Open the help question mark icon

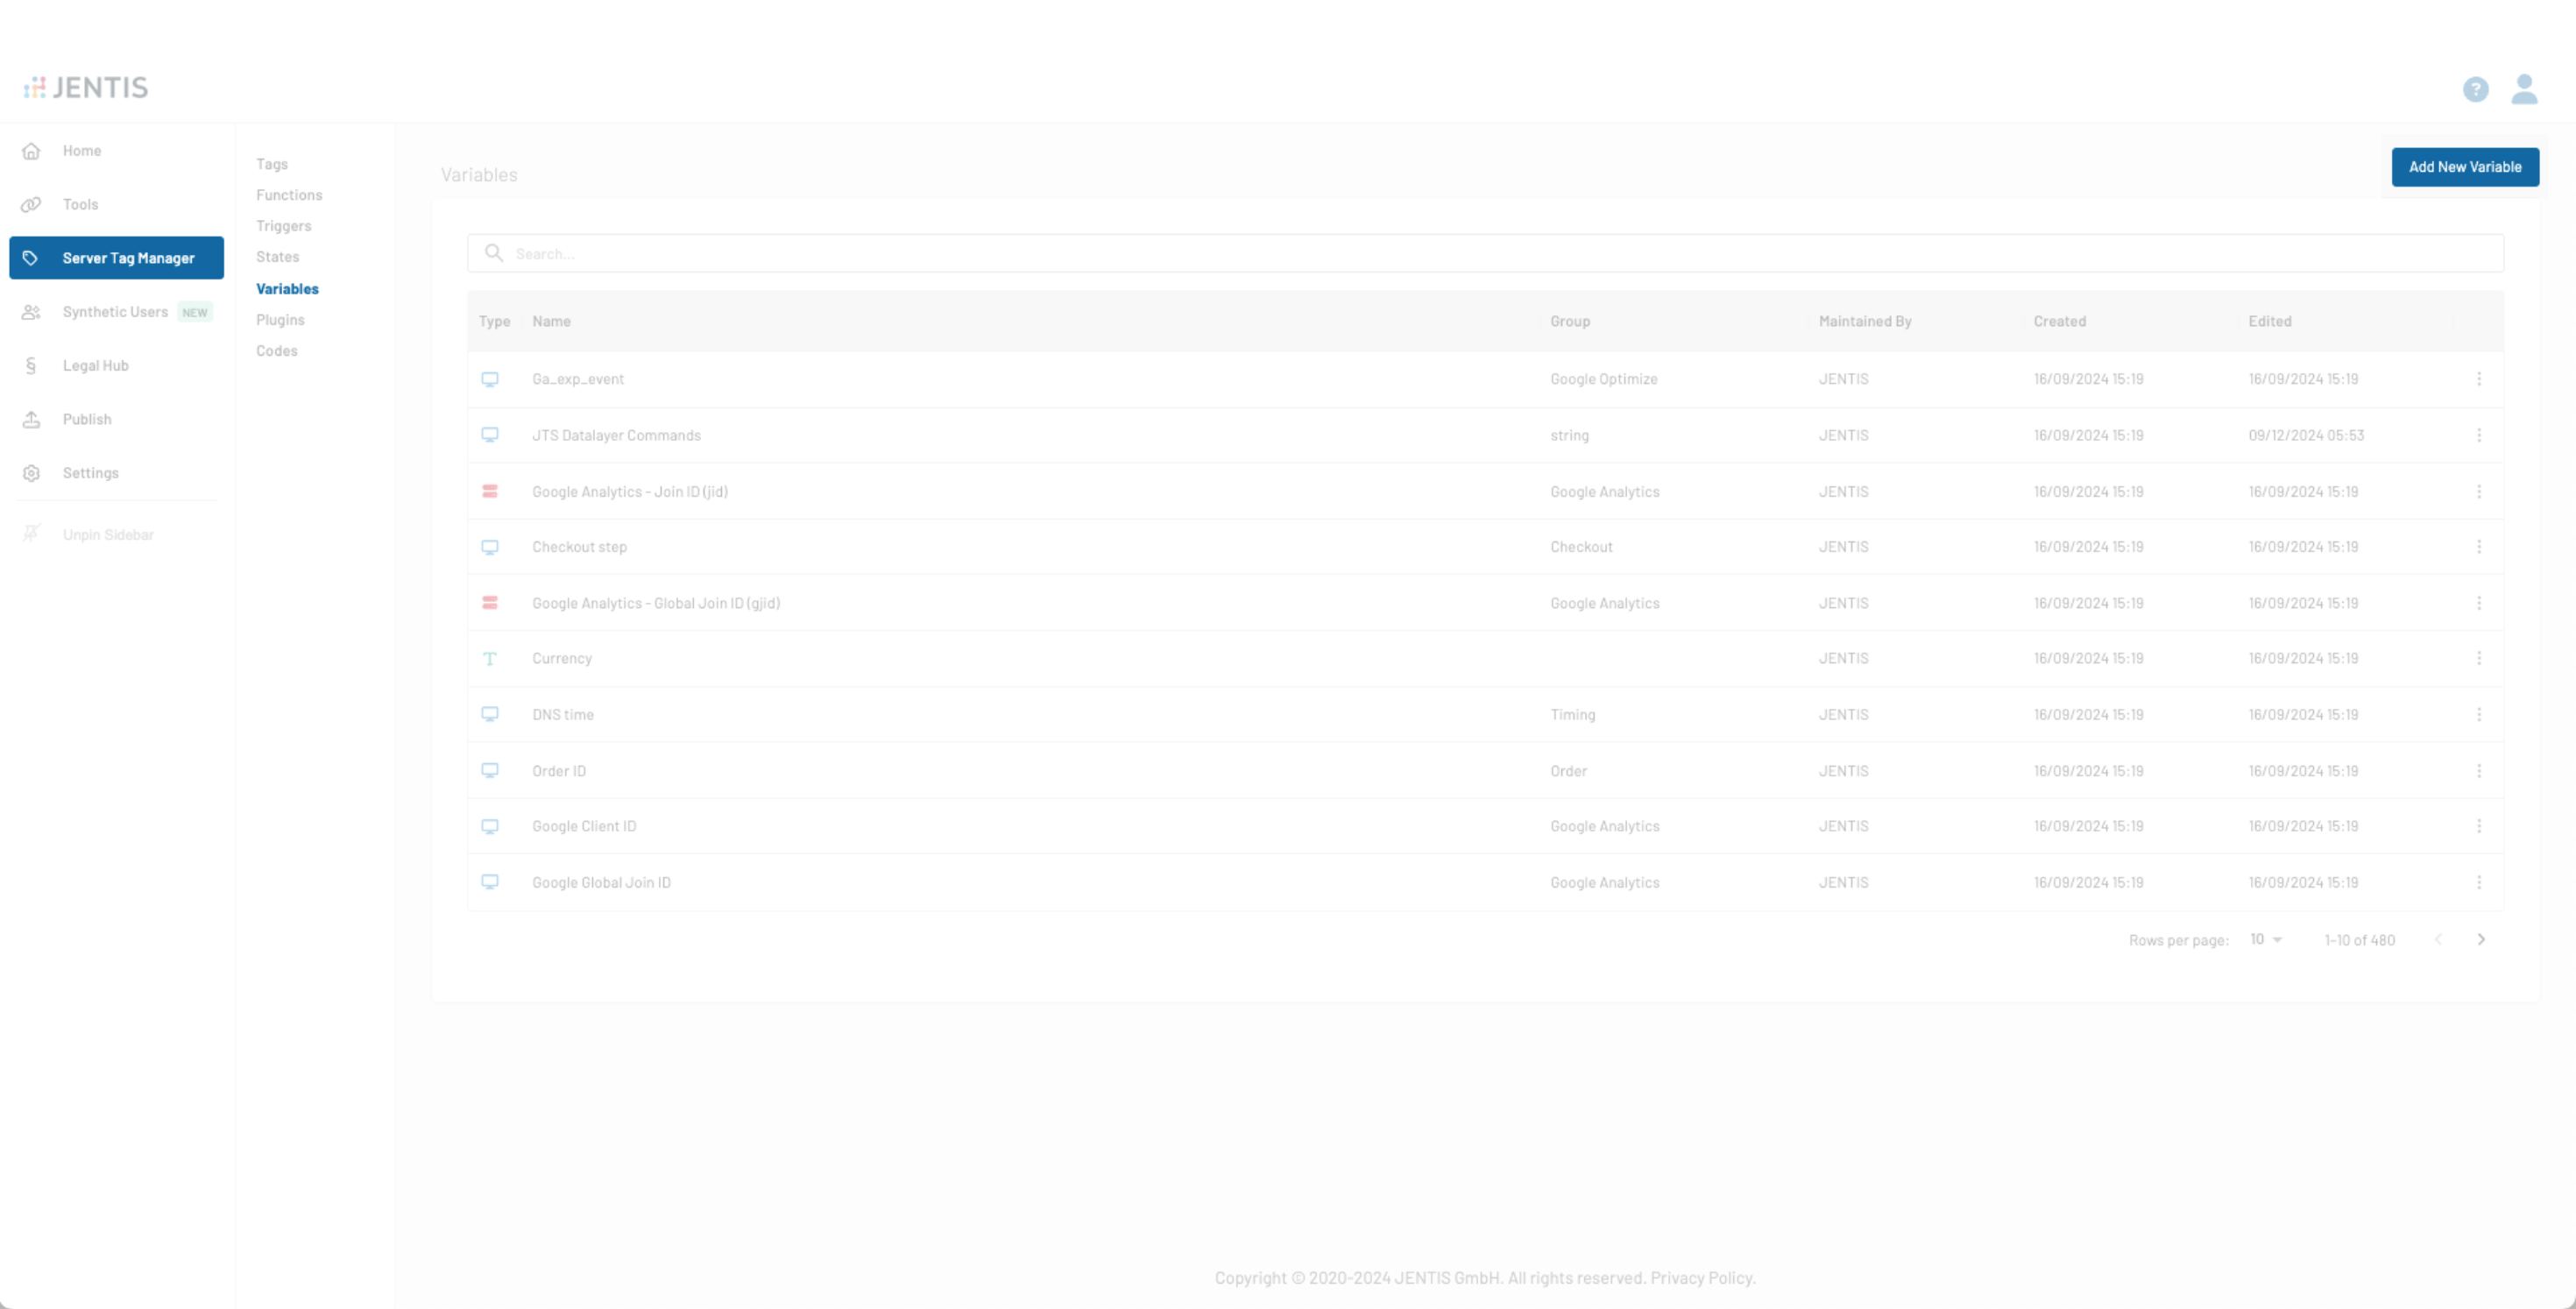2475,90
